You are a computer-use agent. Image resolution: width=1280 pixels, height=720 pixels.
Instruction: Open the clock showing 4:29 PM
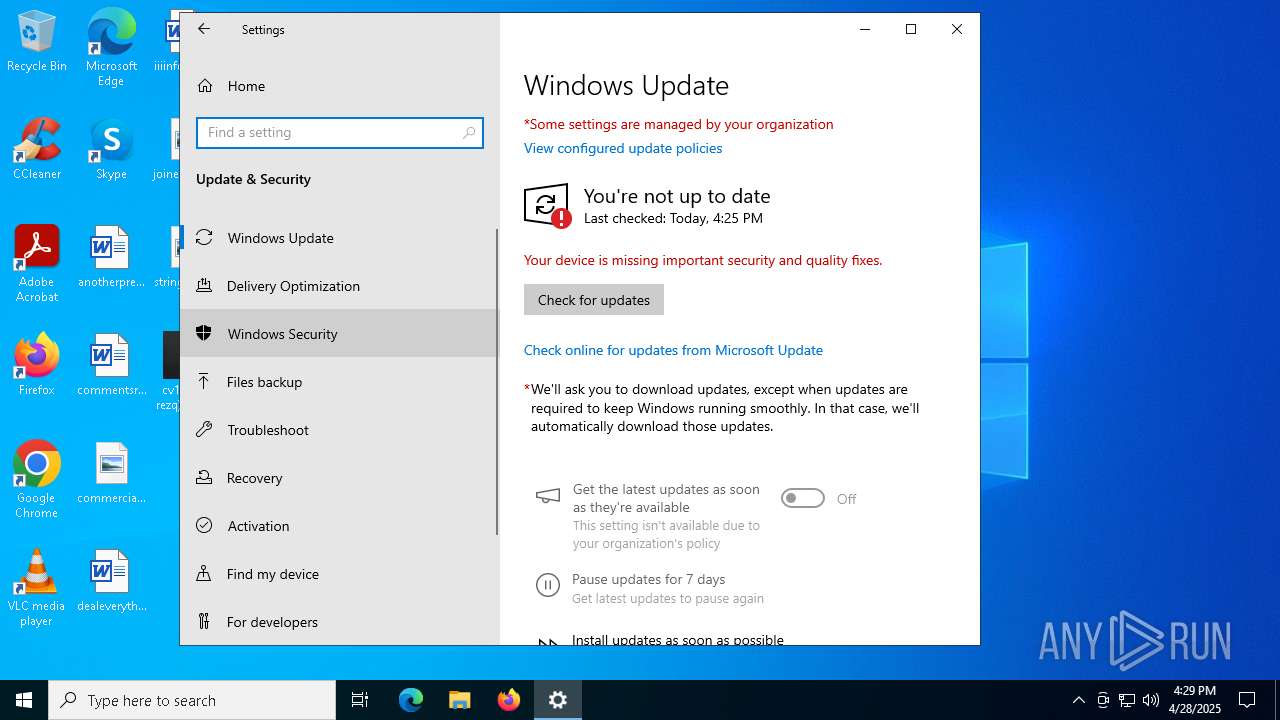click(x=1194, y=700)
